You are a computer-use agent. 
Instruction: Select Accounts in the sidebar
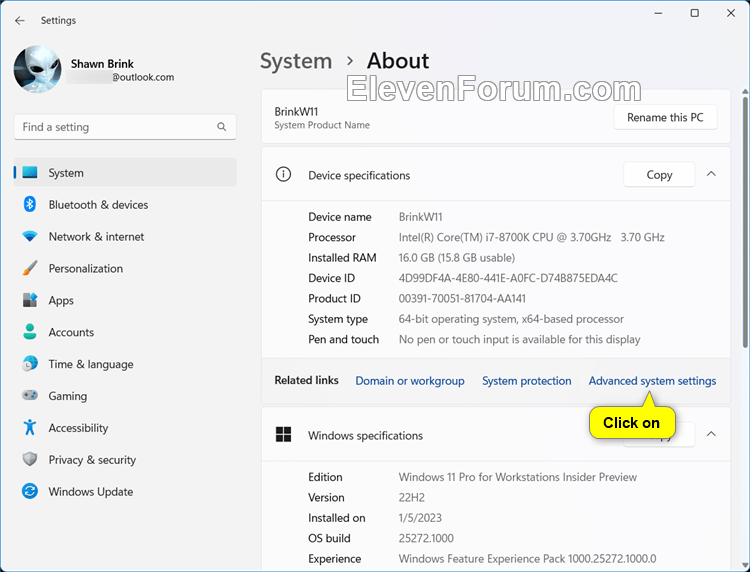(x=71, y=332)
